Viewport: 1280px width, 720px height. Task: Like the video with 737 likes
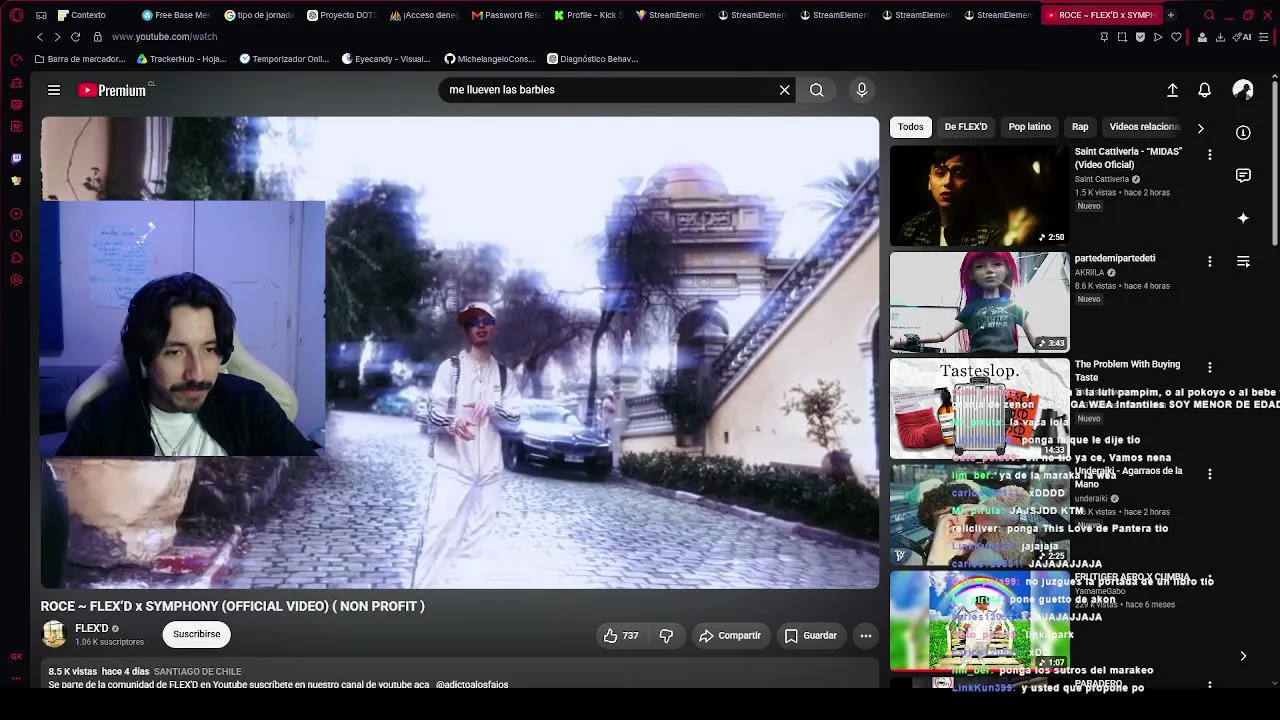[x=621, y=636]
